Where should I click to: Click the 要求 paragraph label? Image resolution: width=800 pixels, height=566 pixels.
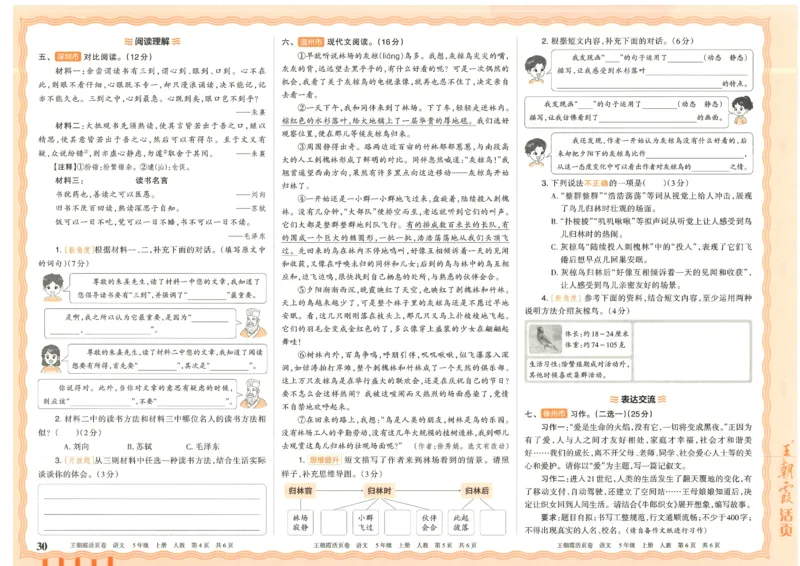[x=550, y=517]
